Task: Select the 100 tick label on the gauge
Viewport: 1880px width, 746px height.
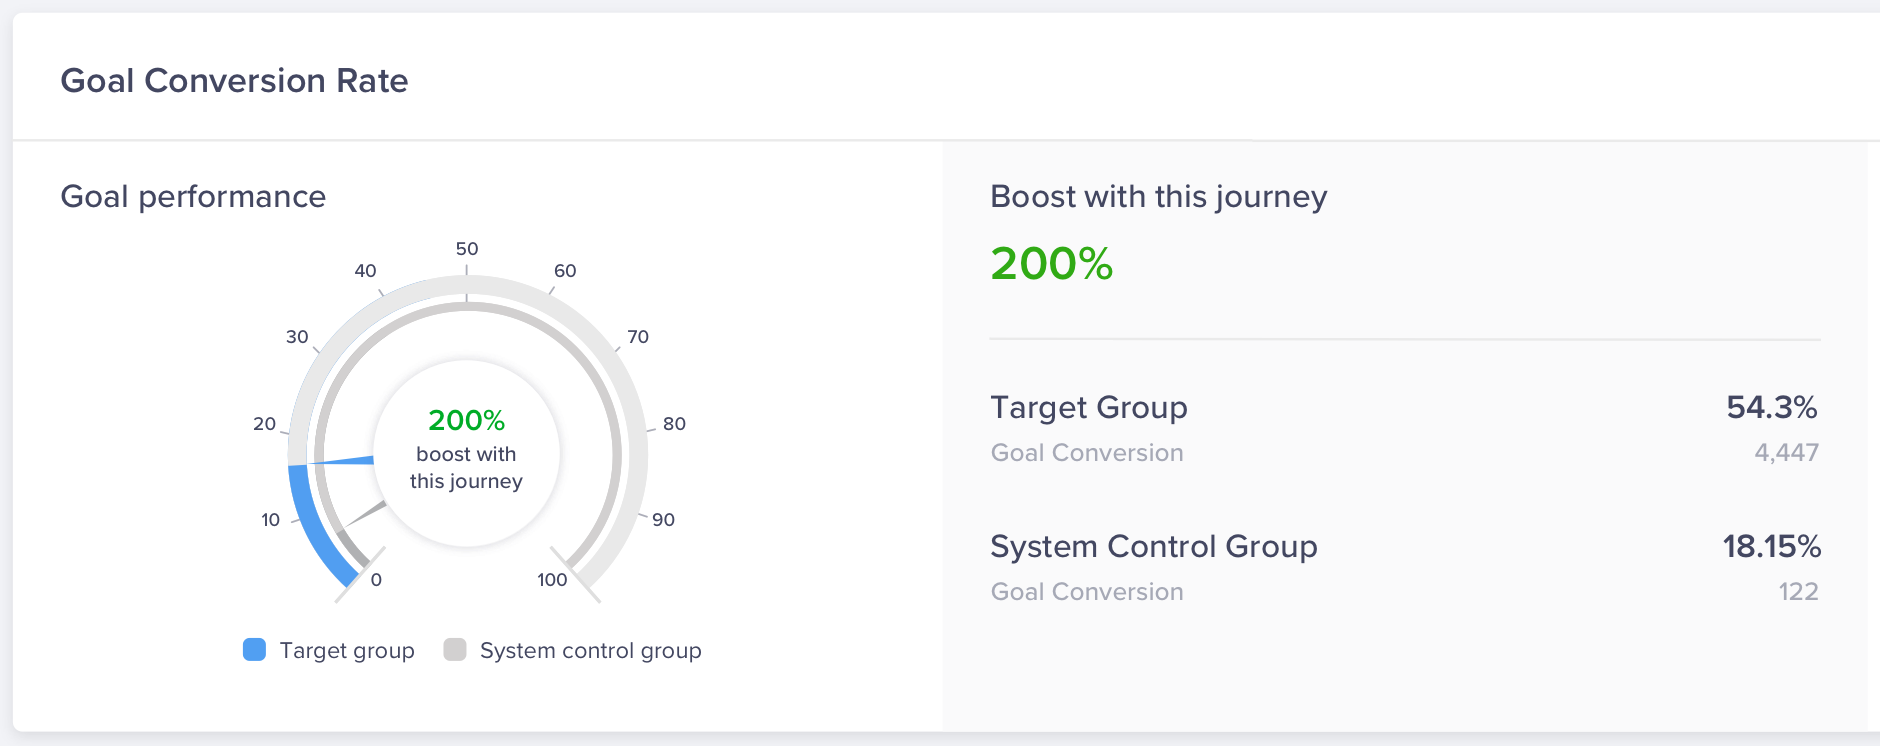Action: click(552, 580)
